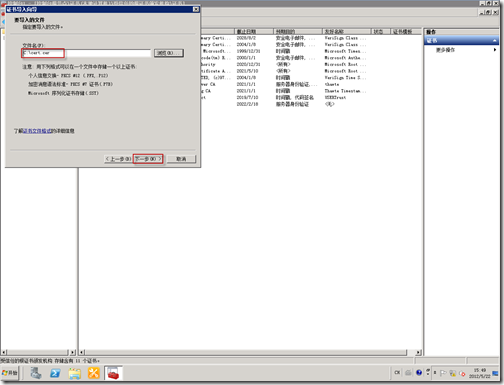
Task: Sort by the 友好名称 column header
Action: pyautogui.click(x=347, y=31)
